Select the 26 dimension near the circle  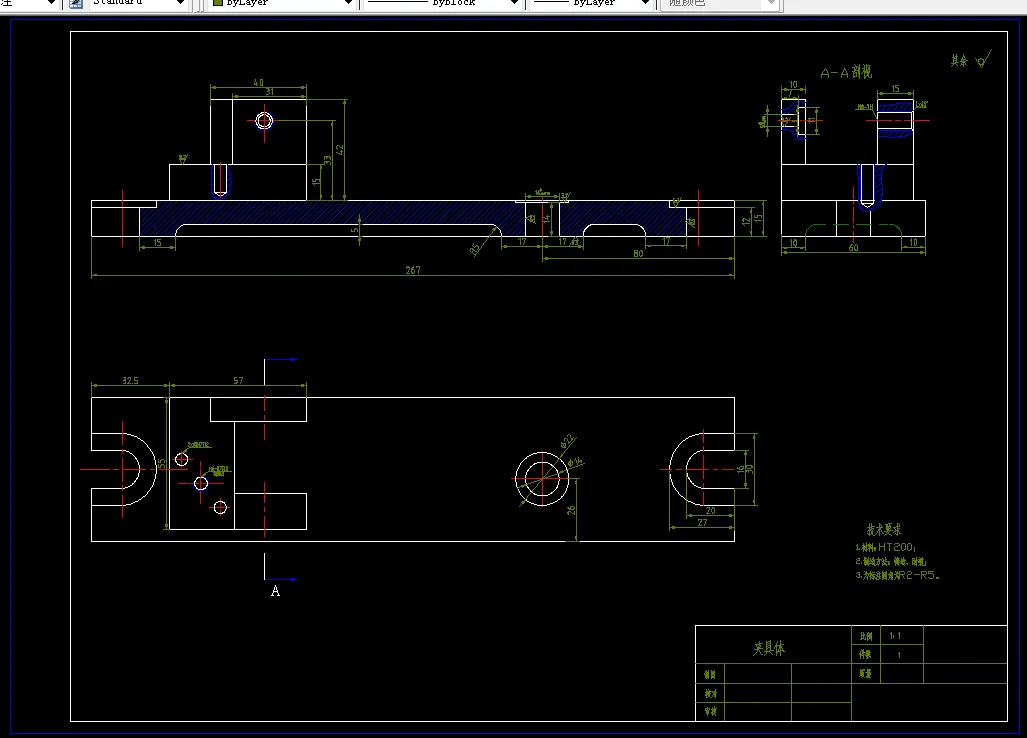pos(570,509)
